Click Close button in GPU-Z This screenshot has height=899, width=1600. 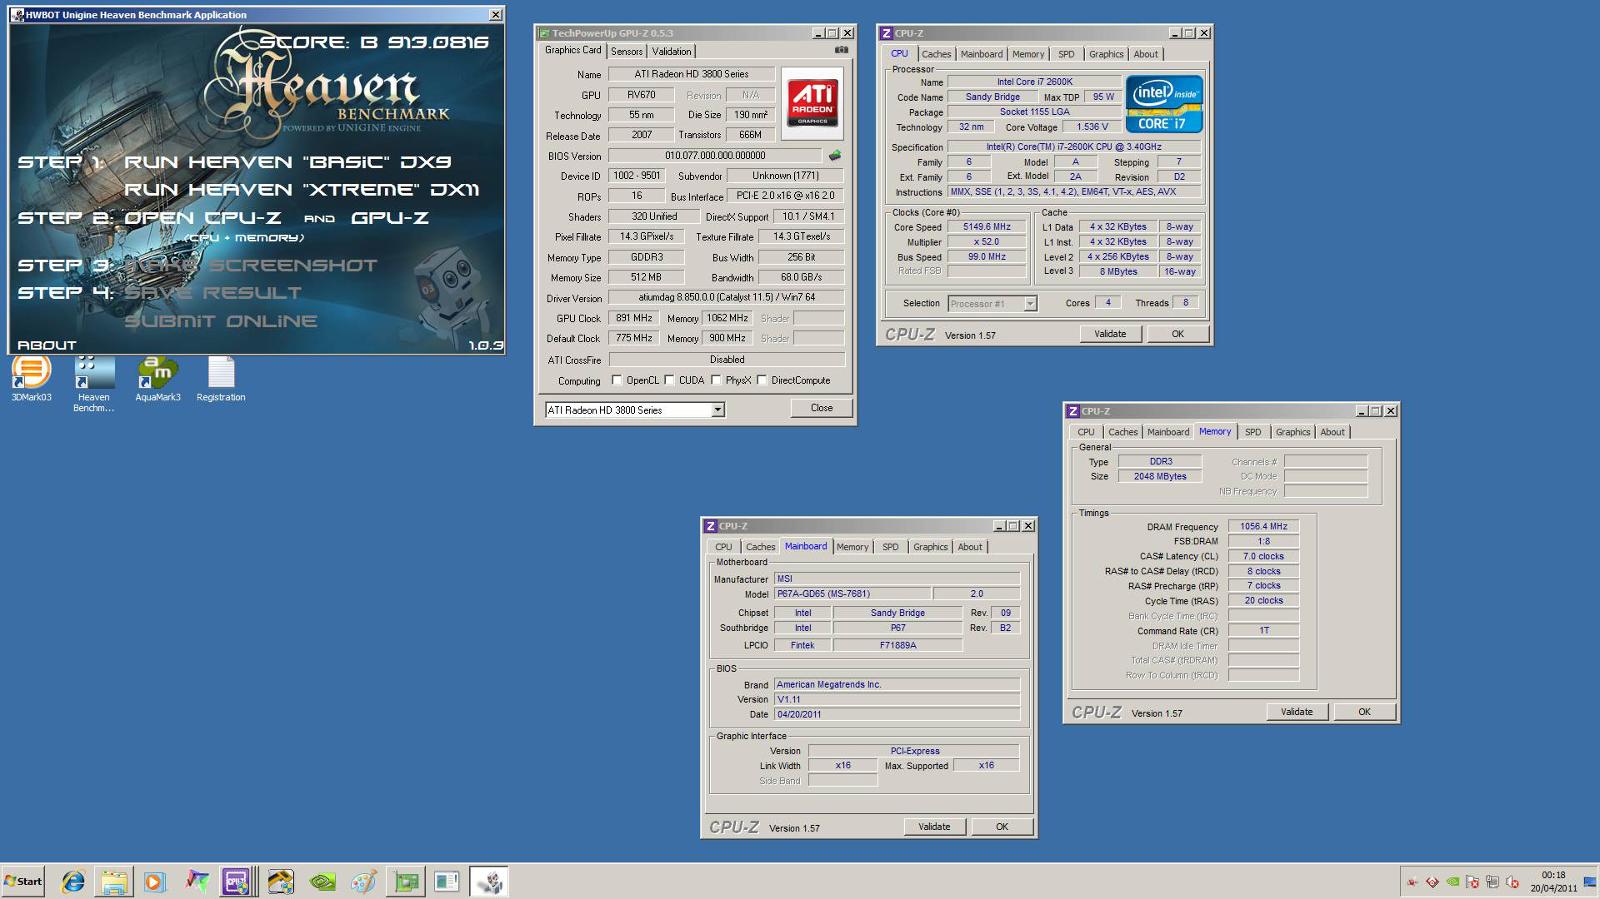click(x=821, y=408)
